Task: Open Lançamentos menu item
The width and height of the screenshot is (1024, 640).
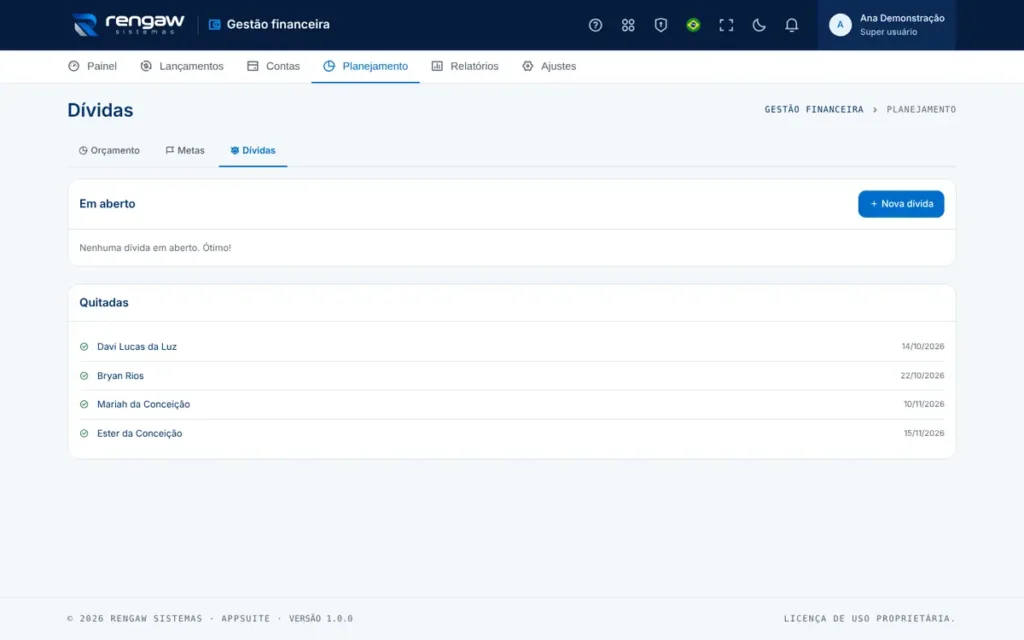Action: [182, 66]
